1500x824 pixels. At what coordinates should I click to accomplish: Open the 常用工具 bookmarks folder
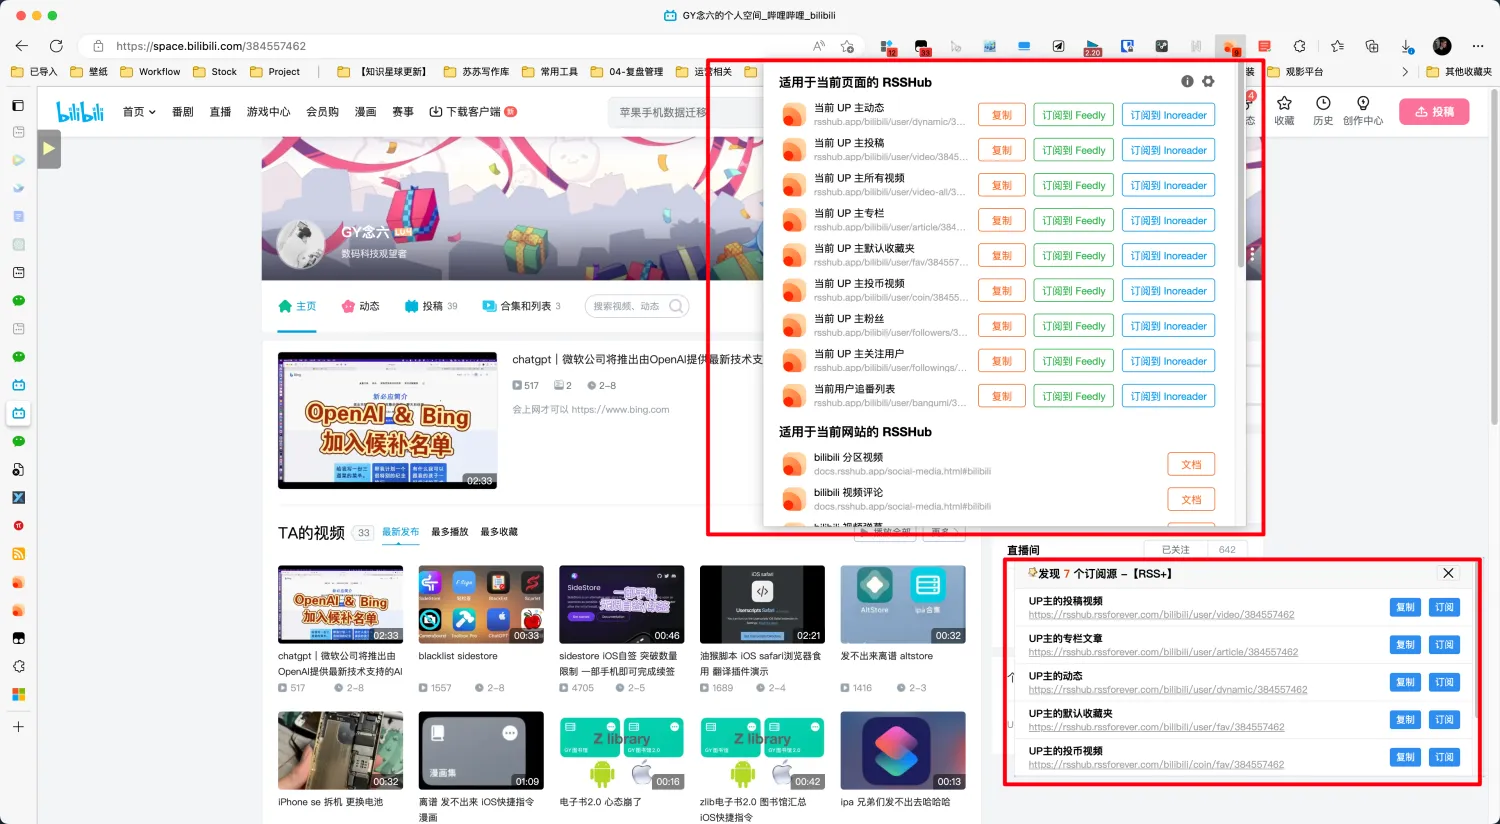(550, 72)
